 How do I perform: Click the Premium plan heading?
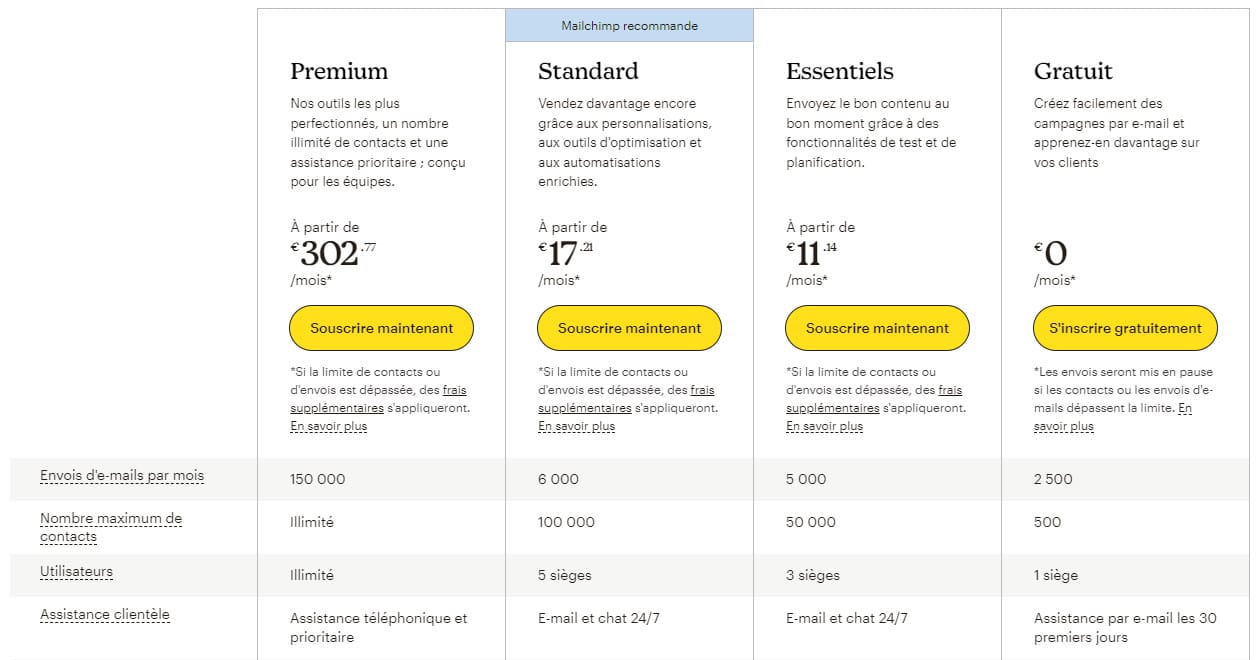pos(339,71)
